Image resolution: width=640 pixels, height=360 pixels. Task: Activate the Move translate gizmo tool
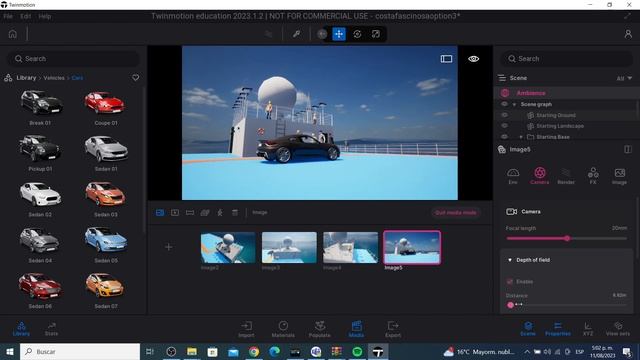click(x=339, y=34)
